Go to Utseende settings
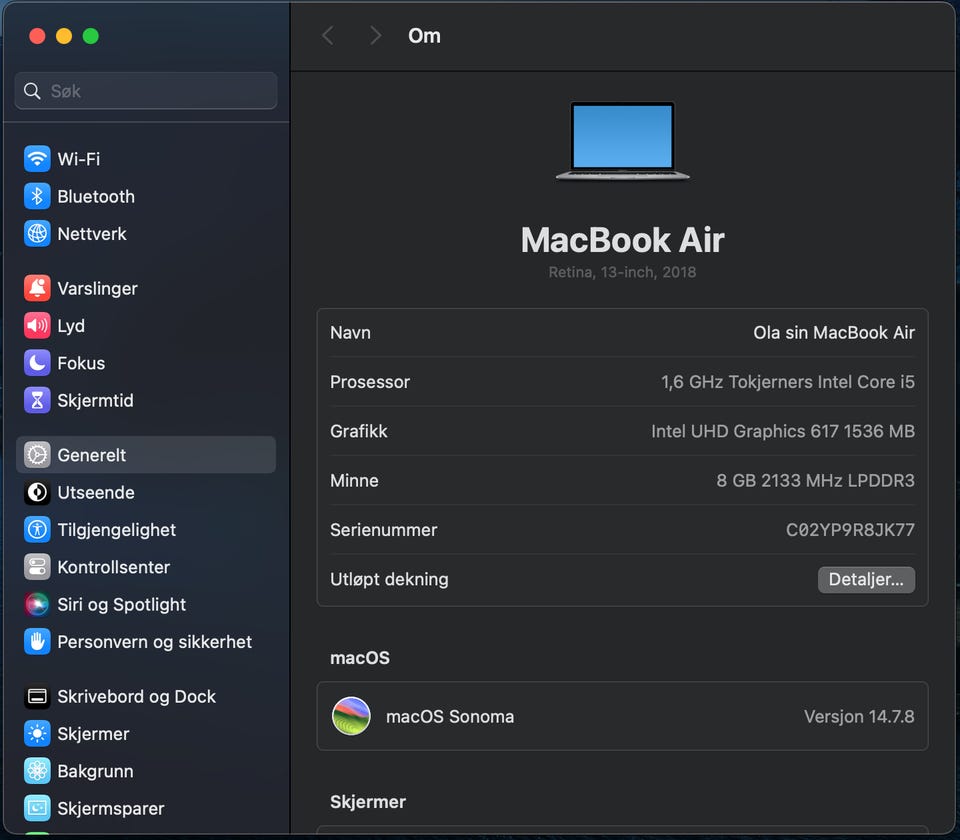 point(95,492)
